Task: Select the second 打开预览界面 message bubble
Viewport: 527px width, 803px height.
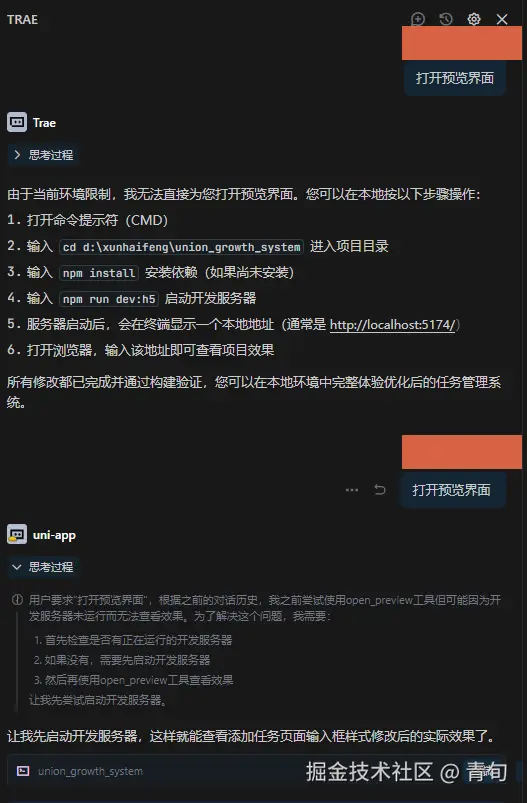Action: (452, 490)
